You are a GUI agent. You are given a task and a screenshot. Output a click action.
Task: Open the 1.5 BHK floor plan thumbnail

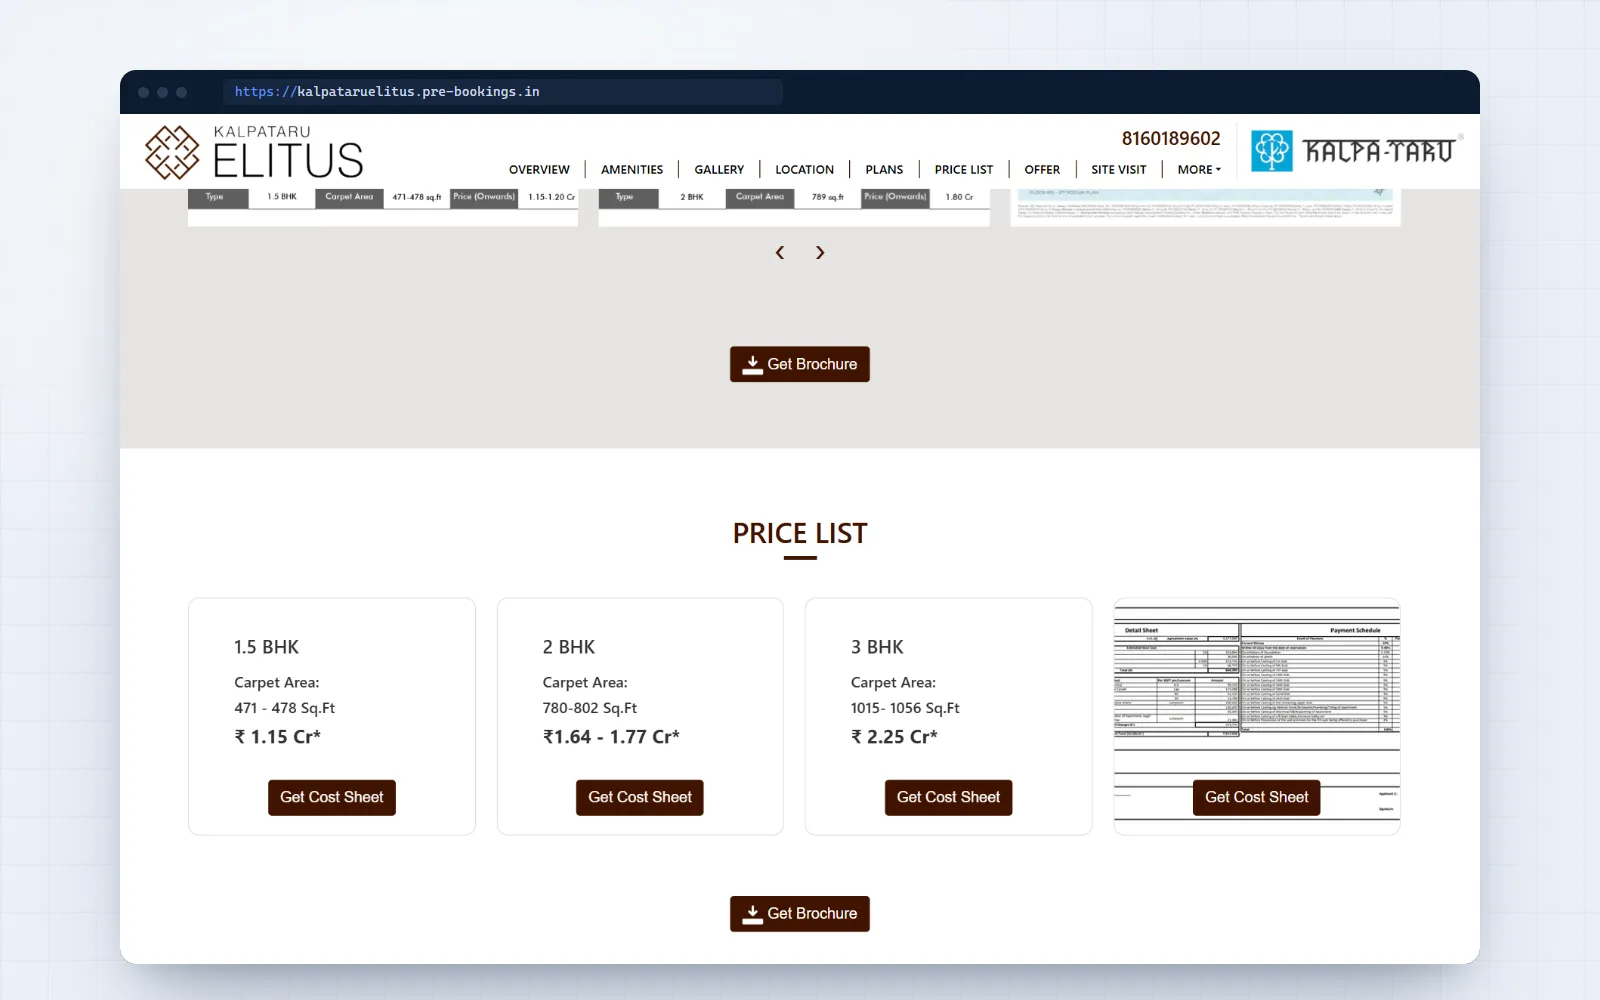point(383,207)
